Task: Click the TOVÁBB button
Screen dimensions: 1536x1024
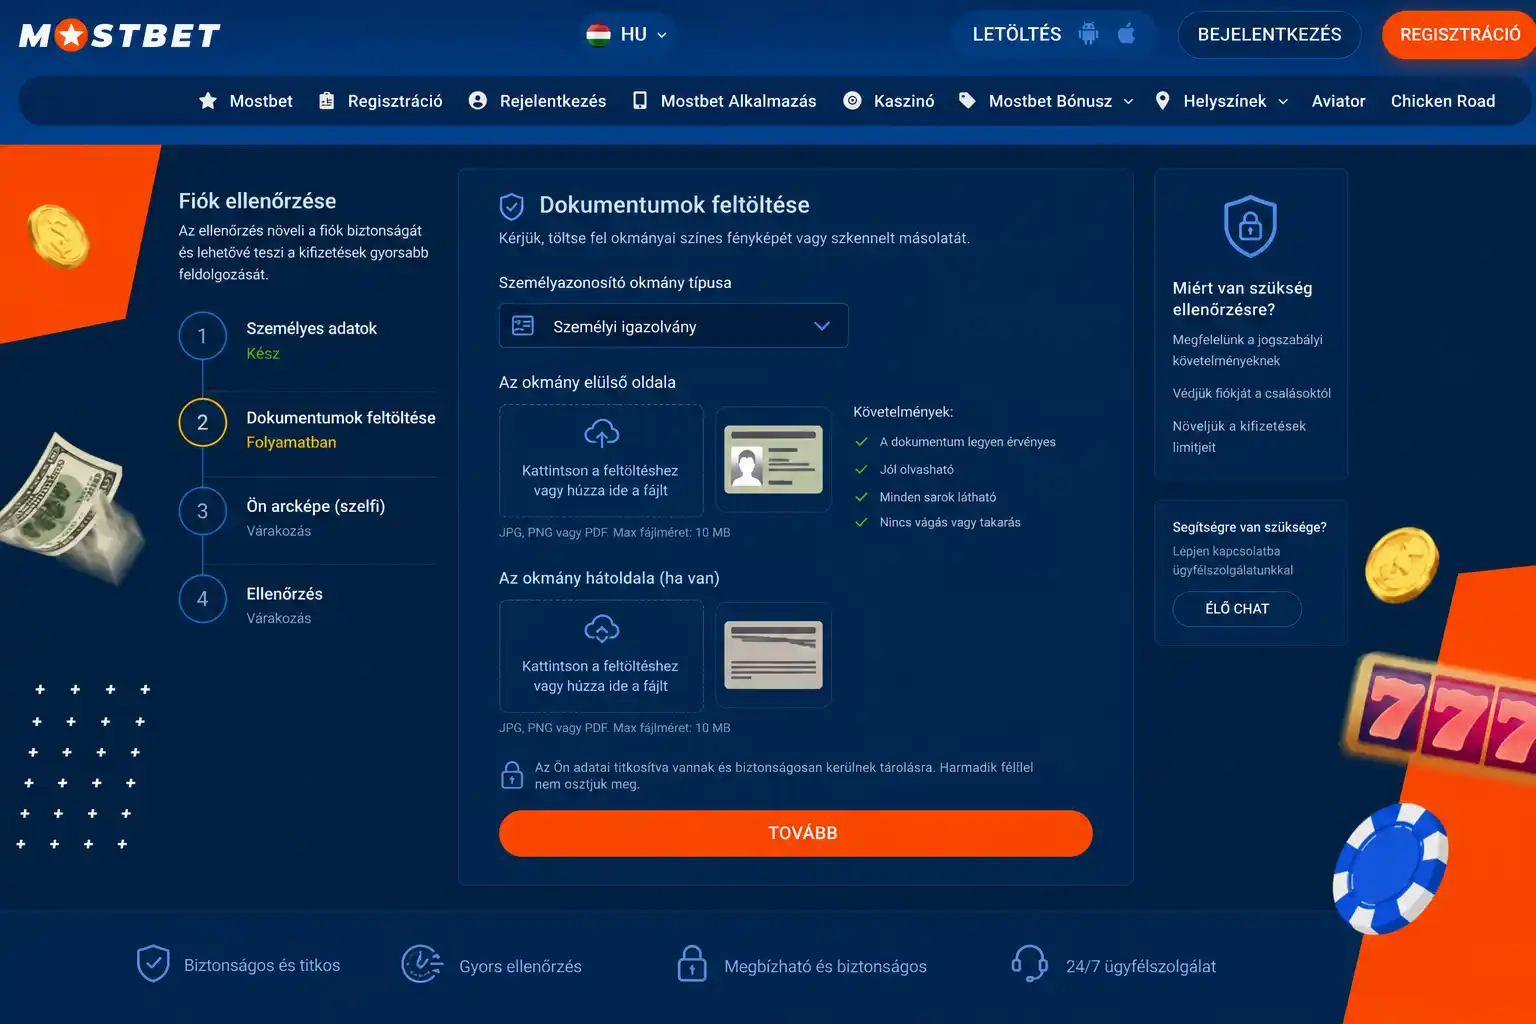Action: 796,833
